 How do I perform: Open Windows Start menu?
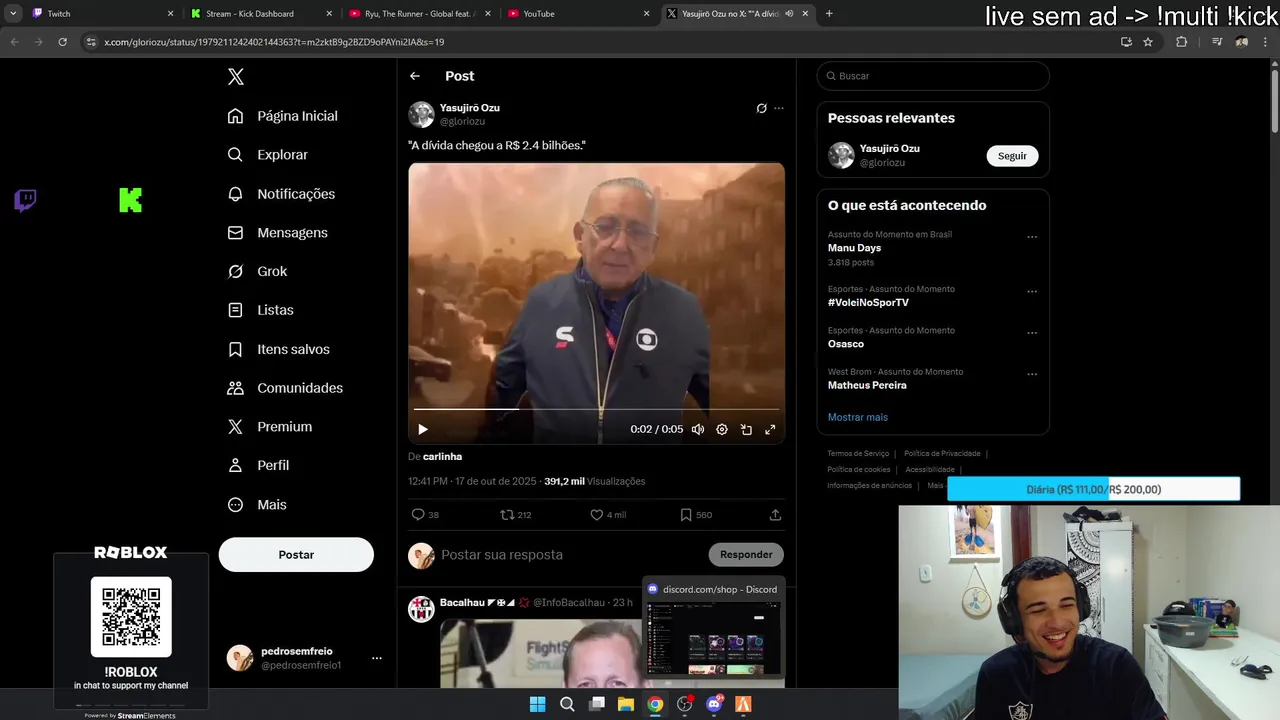click(537, 704)
